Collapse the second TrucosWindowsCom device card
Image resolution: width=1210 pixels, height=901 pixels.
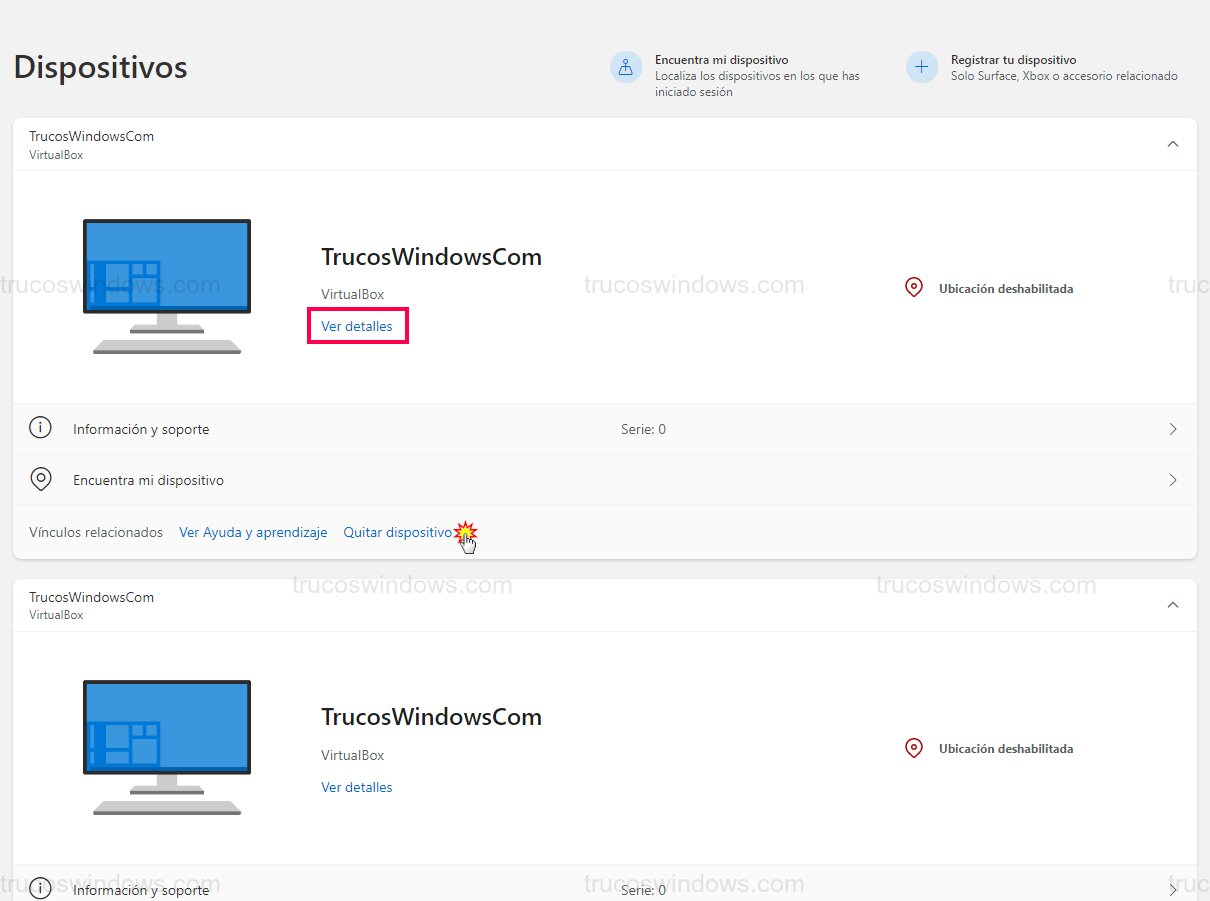click(x=1173, y=605)
